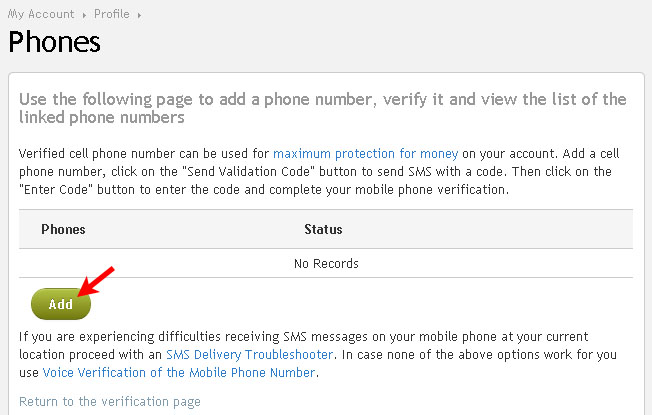The height and width of the screenshot is (415, 652).
Task: Click the "Use the following page" intro heading
Action: point(323,108)
